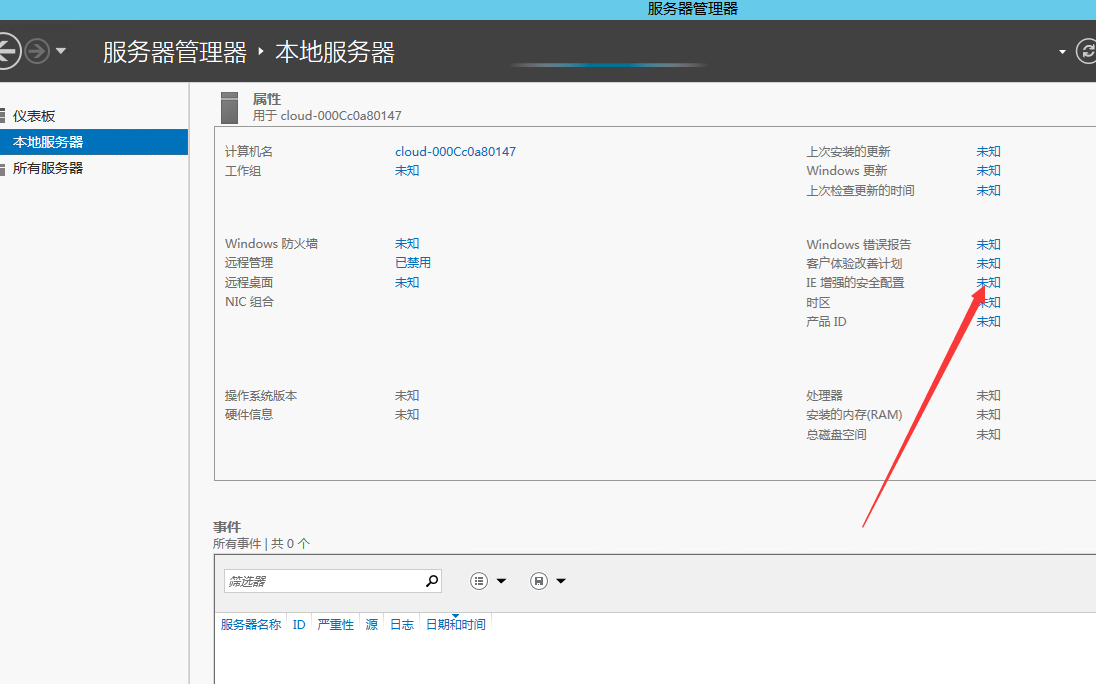Click the 总磁盘空间 label
Viewport: 1096px width, 684px height.
tap(836, 435)
